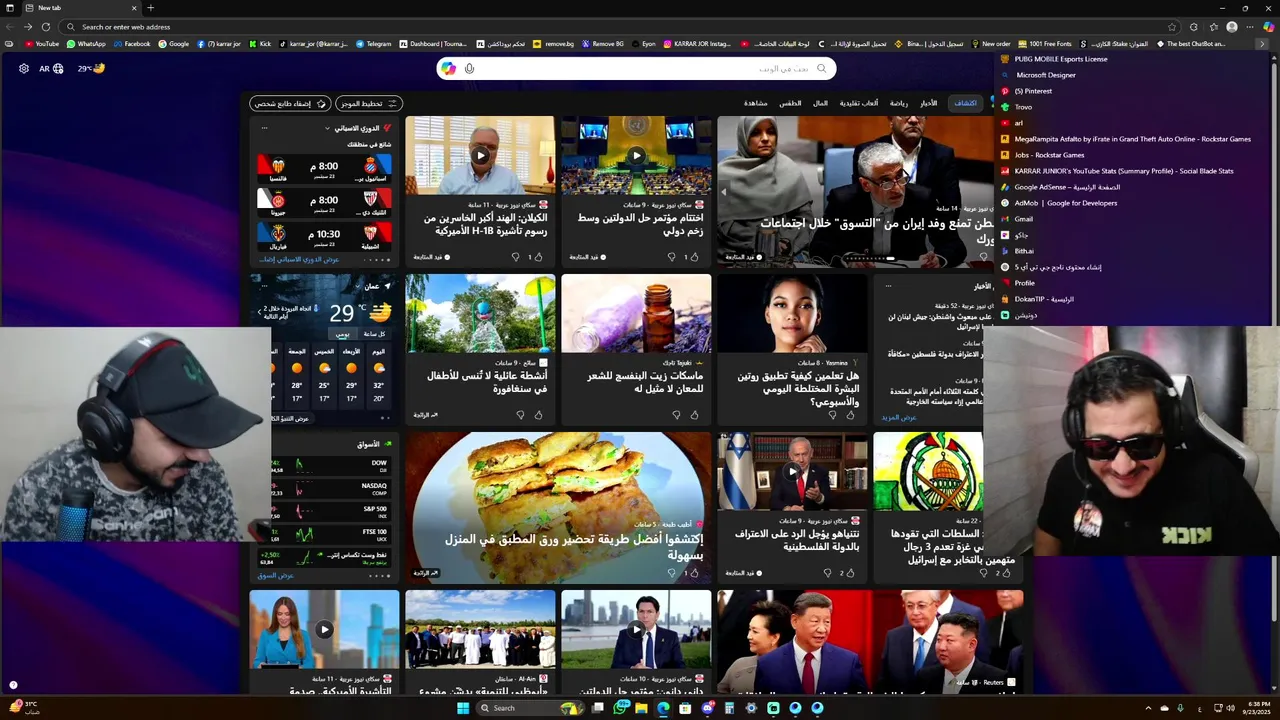Select the اكتشاف feed tab

[x=965, y=103]
